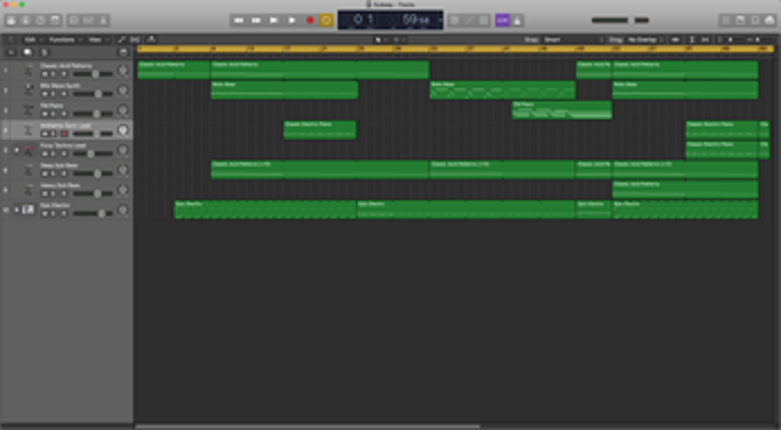Disable the red record-enable on track four
Screen dimensions: 781x430
click(64, 134)
